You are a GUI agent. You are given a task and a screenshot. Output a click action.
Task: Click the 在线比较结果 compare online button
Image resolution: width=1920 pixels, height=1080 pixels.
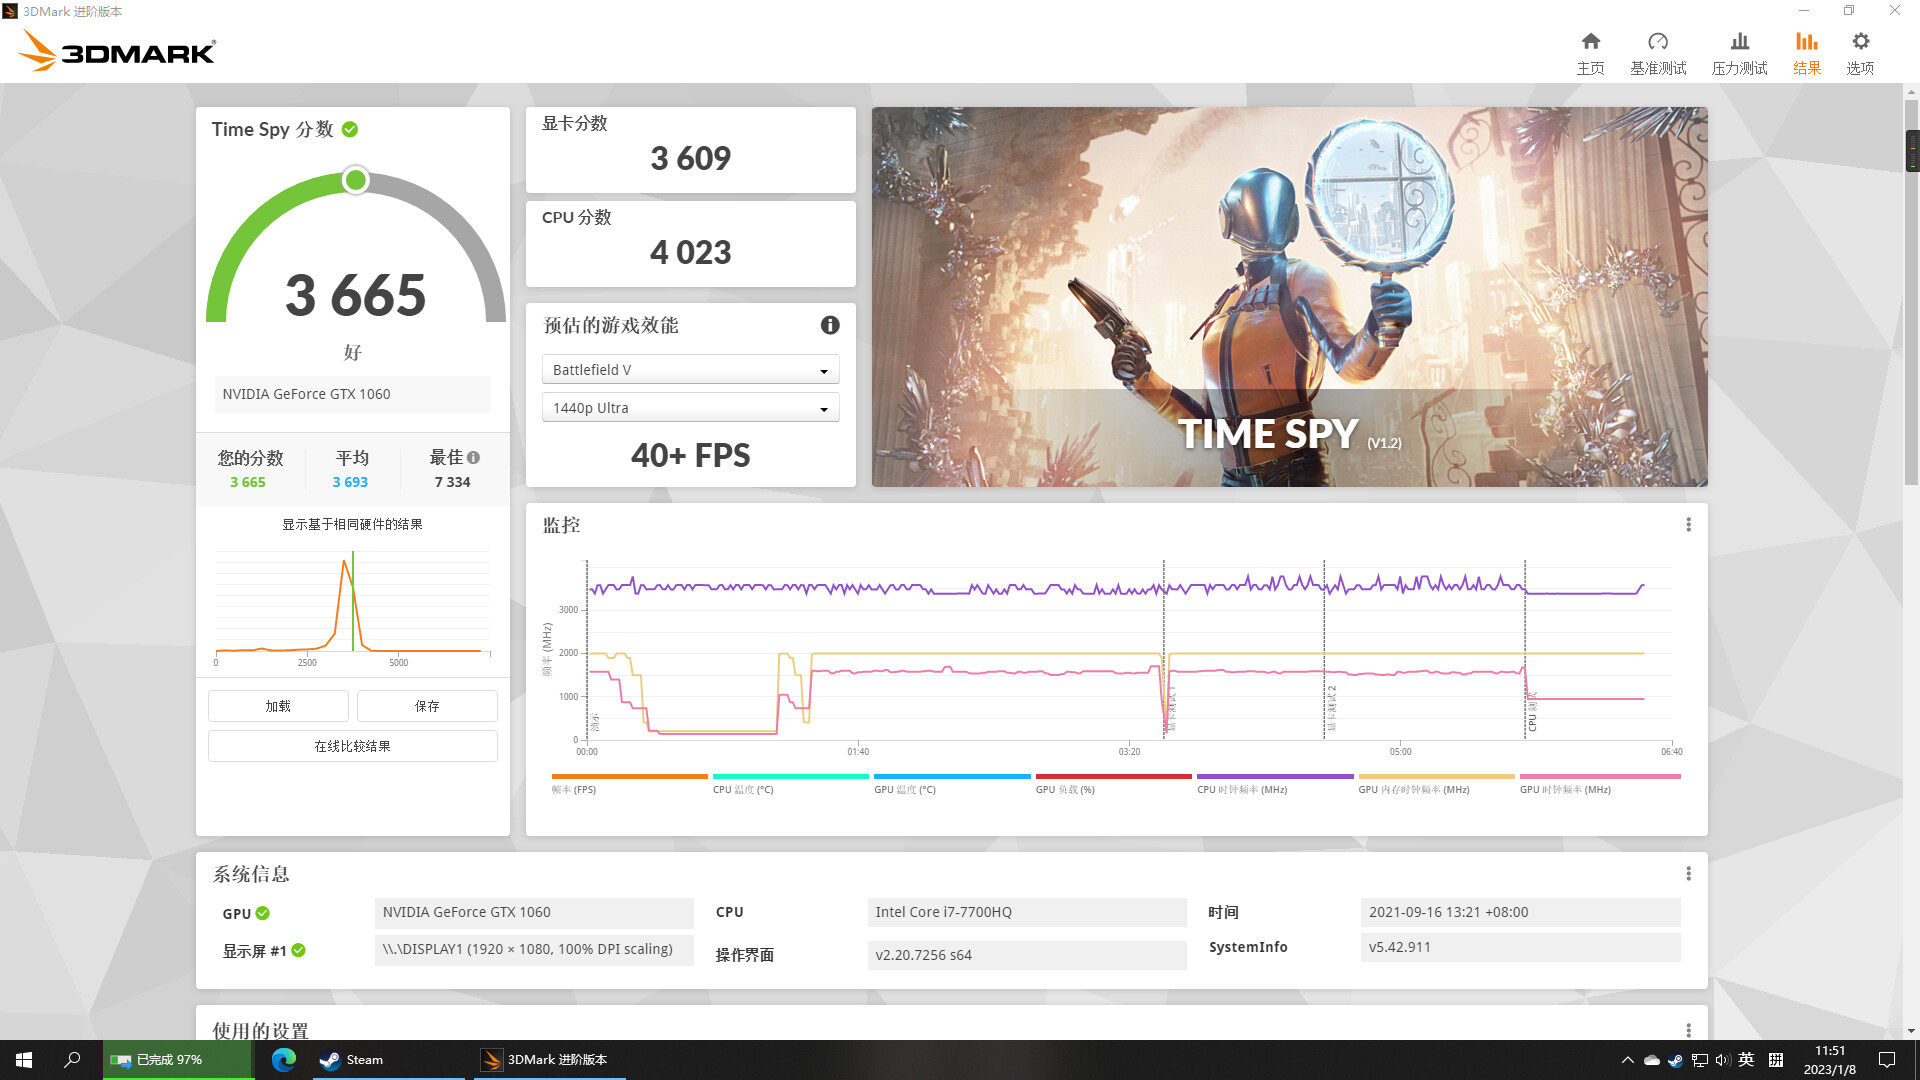[x=352, y=746]
